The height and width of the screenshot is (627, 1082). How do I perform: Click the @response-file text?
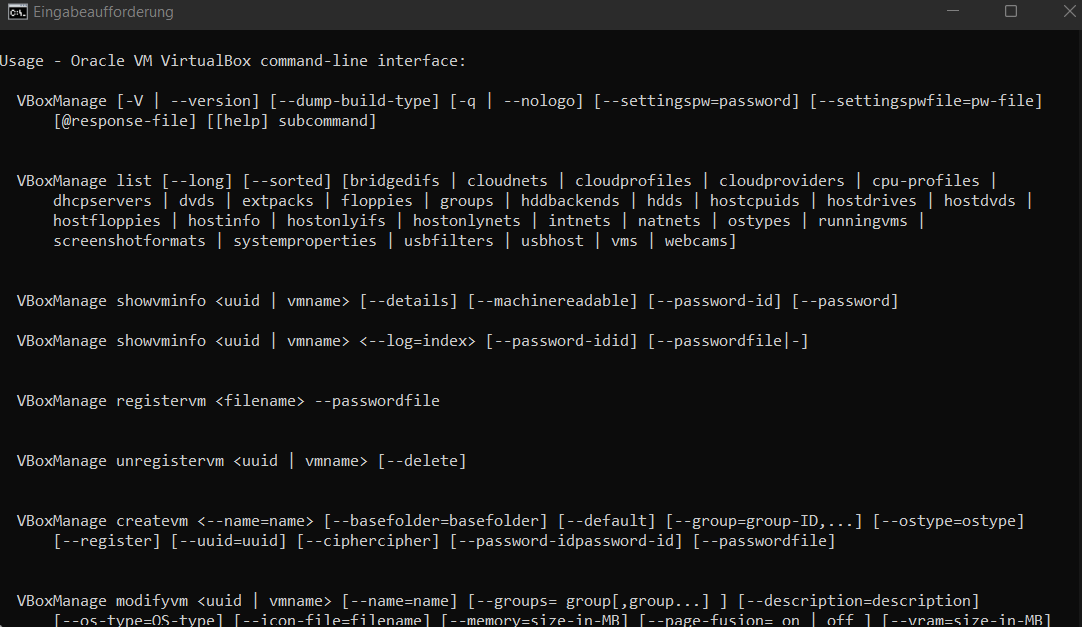click(125, 121)
